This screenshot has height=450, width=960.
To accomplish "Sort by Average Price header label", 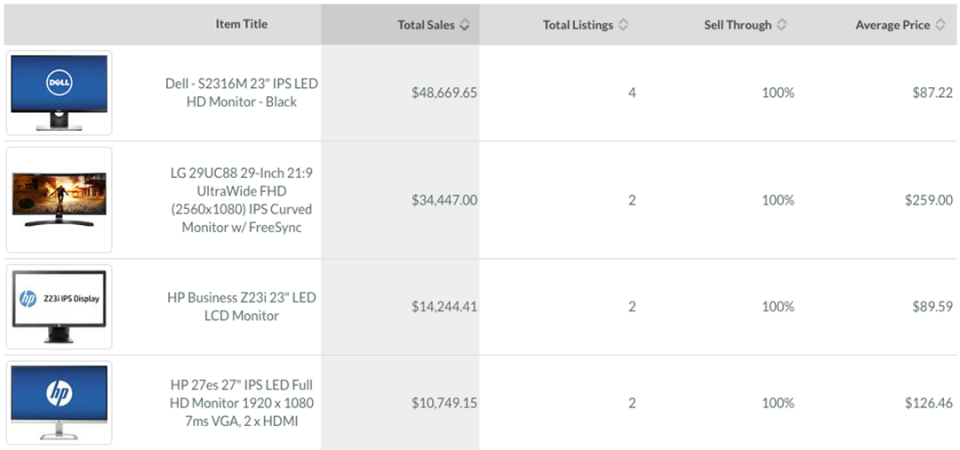I will pos(892,25).
